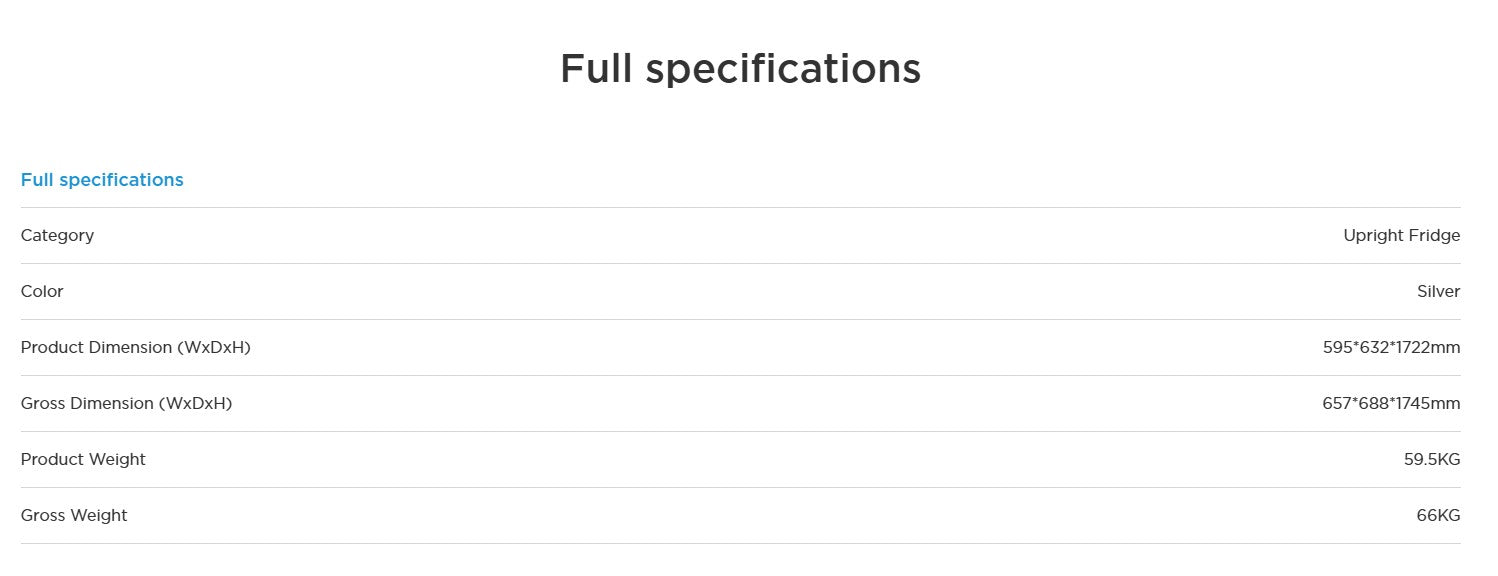
Task: Click the Gross Dimension (WxDxH) label
Action: coord(126,404)
